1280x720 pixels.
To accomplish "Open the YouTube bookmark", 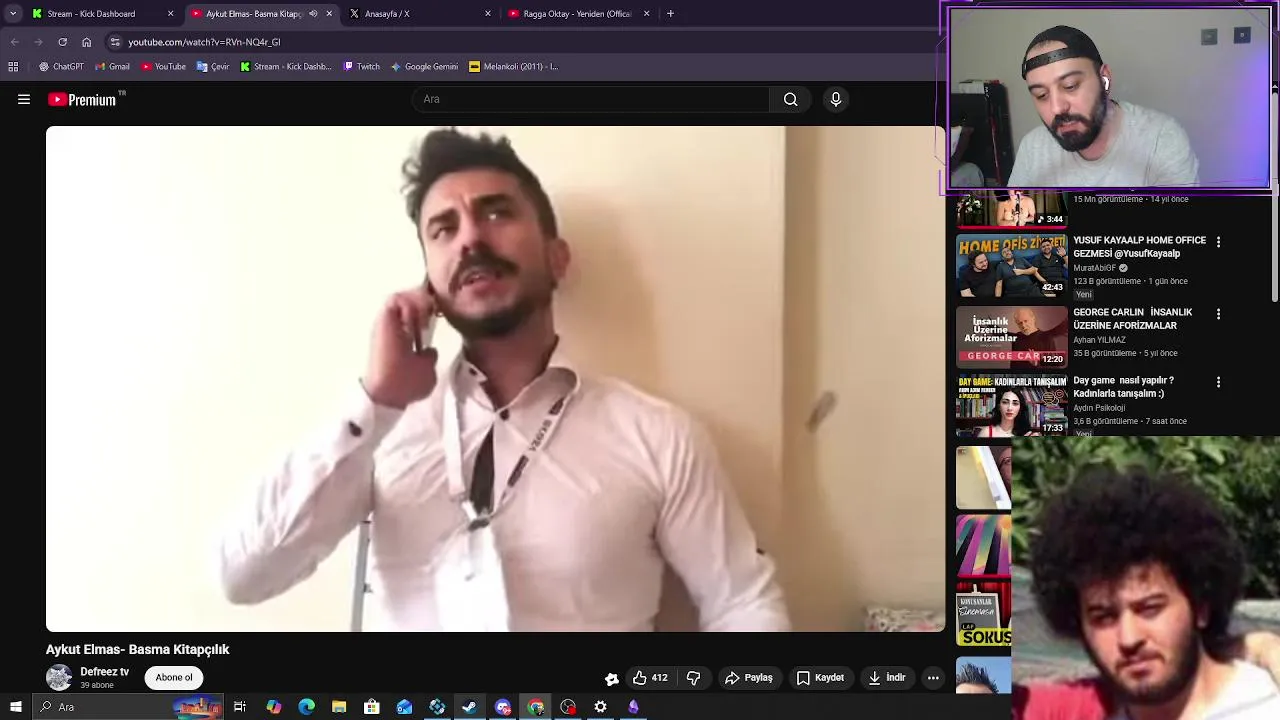I will point(163,67).
